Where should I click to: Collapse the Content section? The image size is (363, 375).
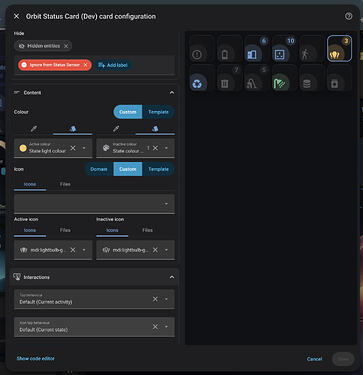(172, 93)
